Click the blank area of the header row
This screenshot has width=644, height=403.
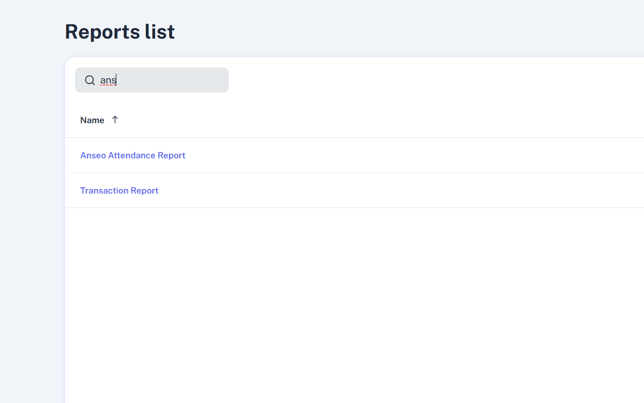coord(400,120)
